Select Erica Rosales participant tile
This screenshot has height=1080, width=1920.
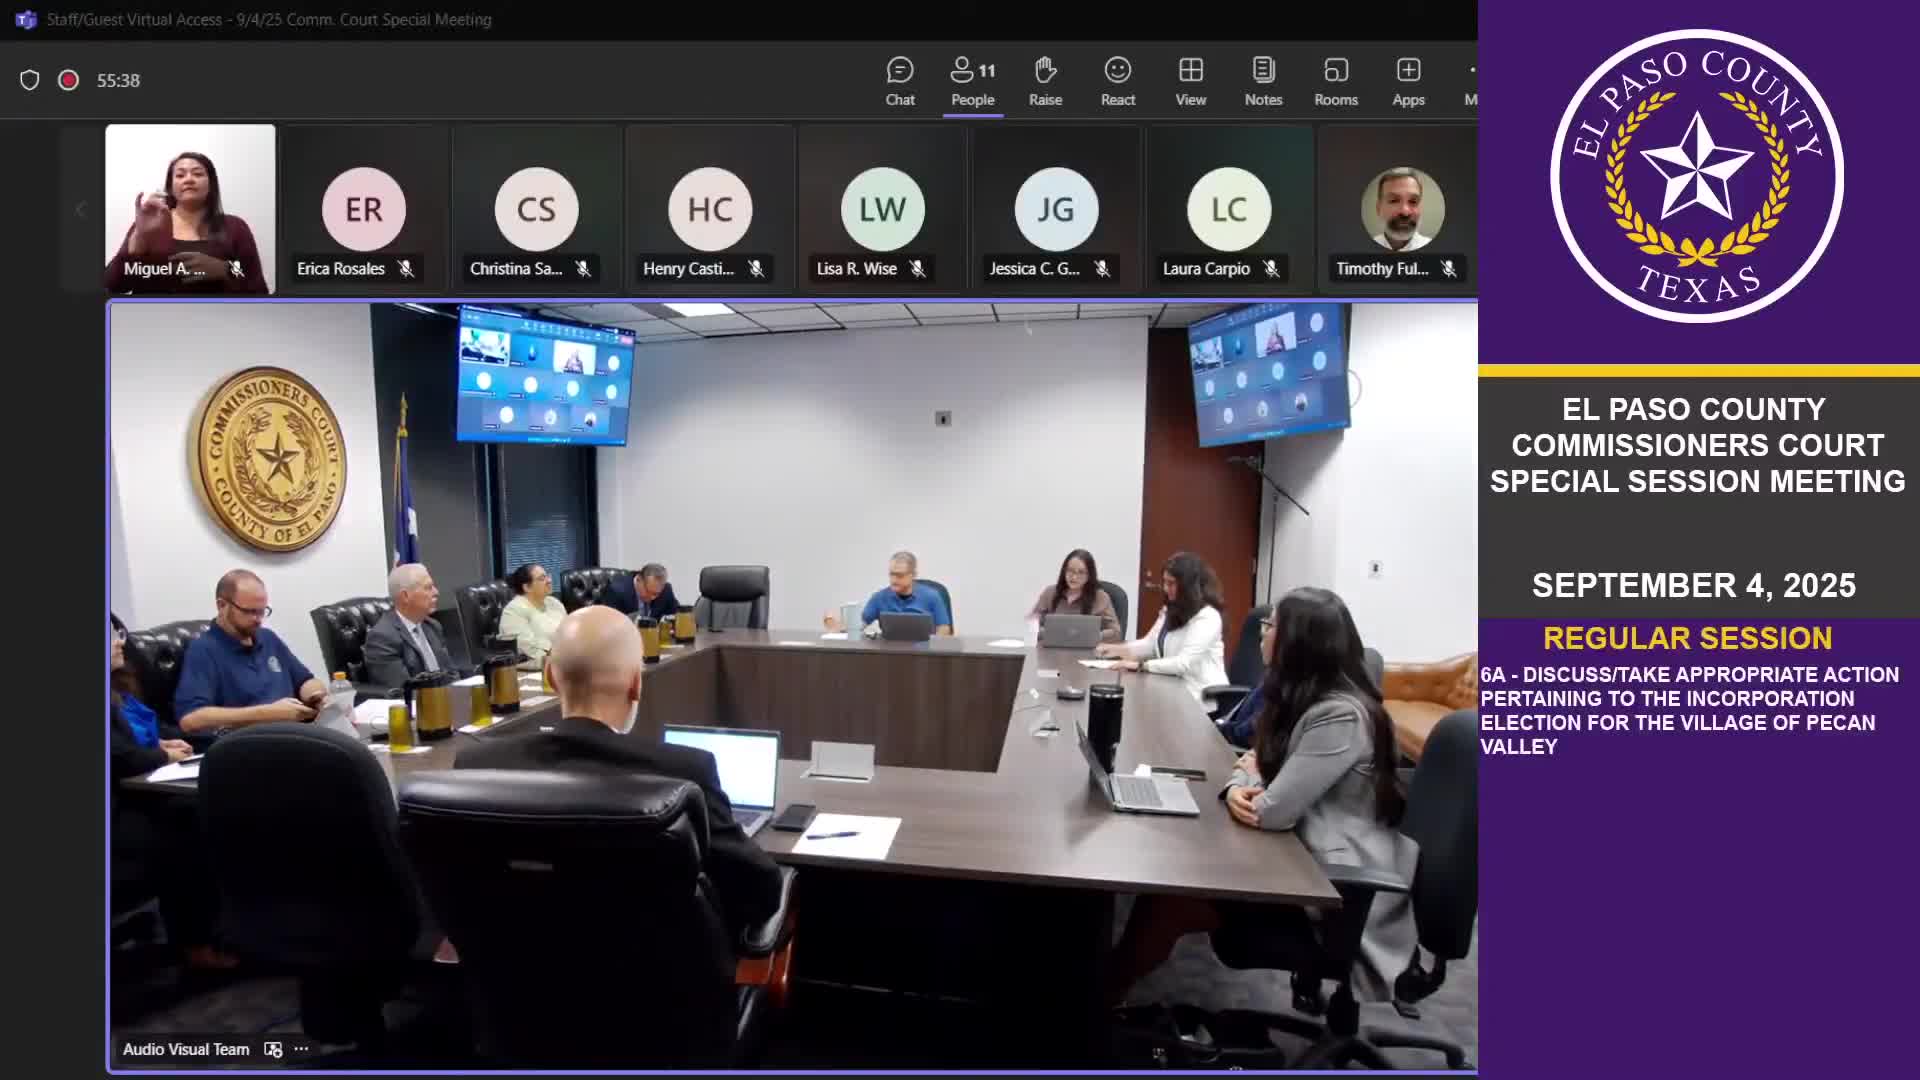[364, 209]
